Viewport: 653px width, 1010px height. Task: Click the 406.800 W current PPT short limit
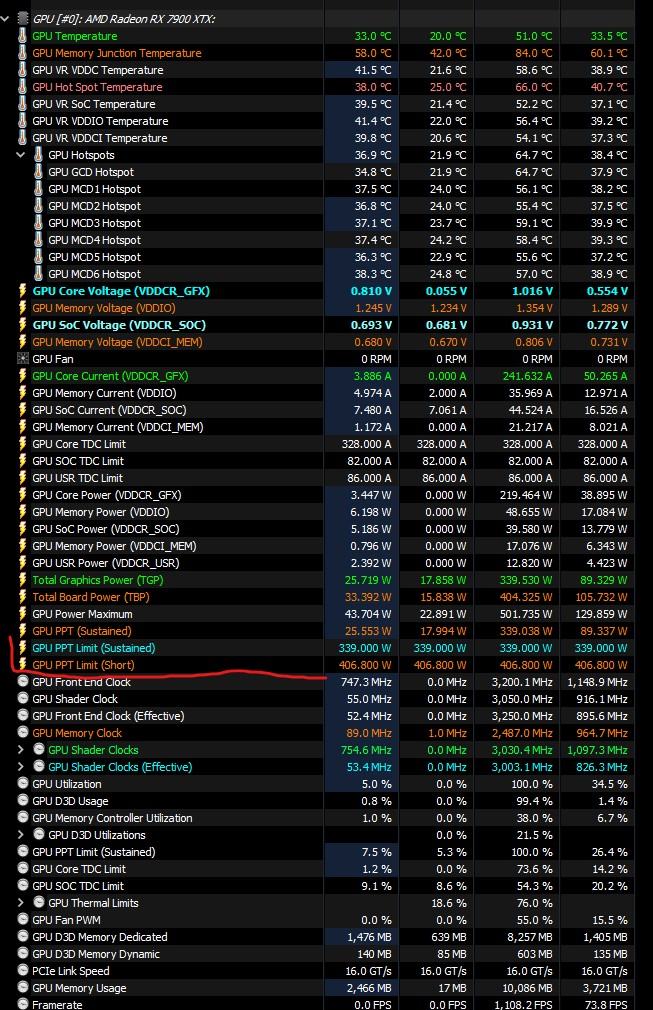tap(365, 665)
